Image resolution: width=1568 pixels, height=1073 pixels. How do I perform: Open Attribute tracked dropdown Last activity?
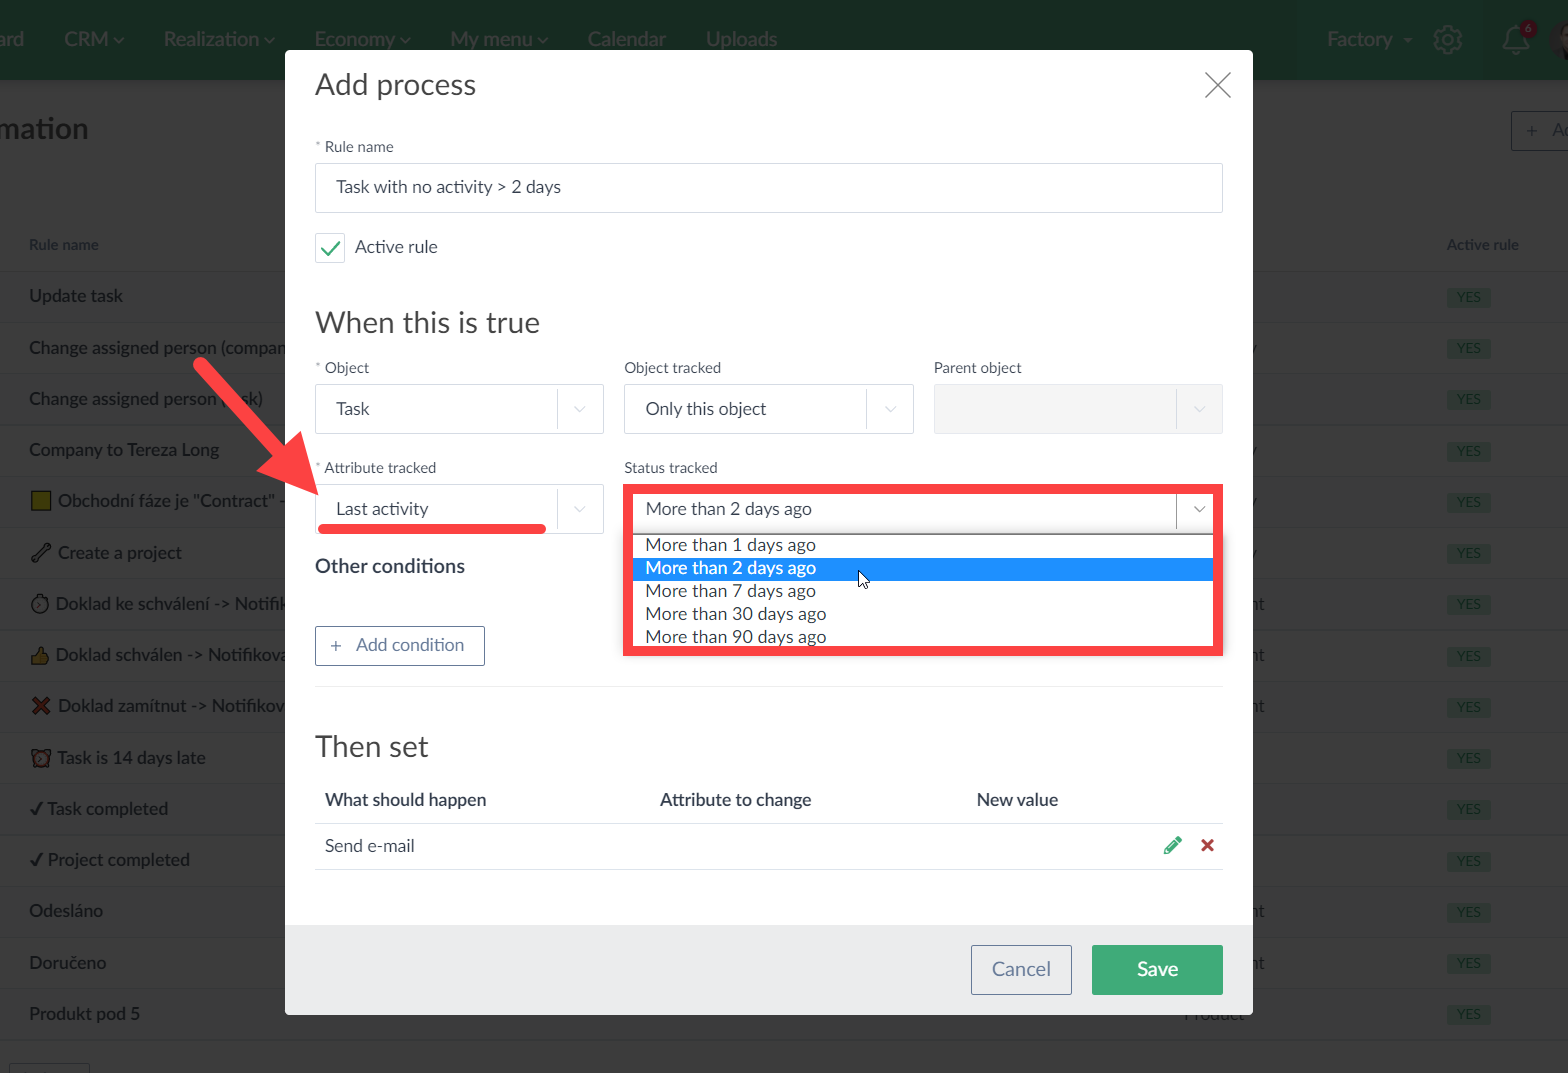point(459,509)
